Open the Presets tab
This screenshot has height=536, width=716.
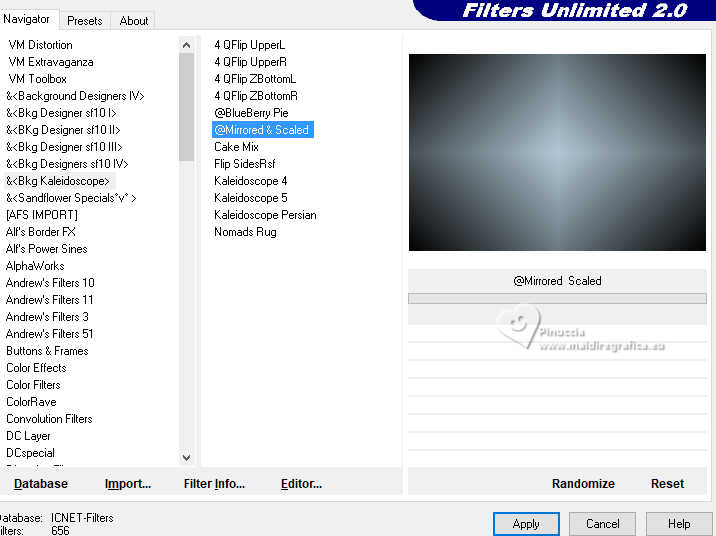tap(84, 21)
